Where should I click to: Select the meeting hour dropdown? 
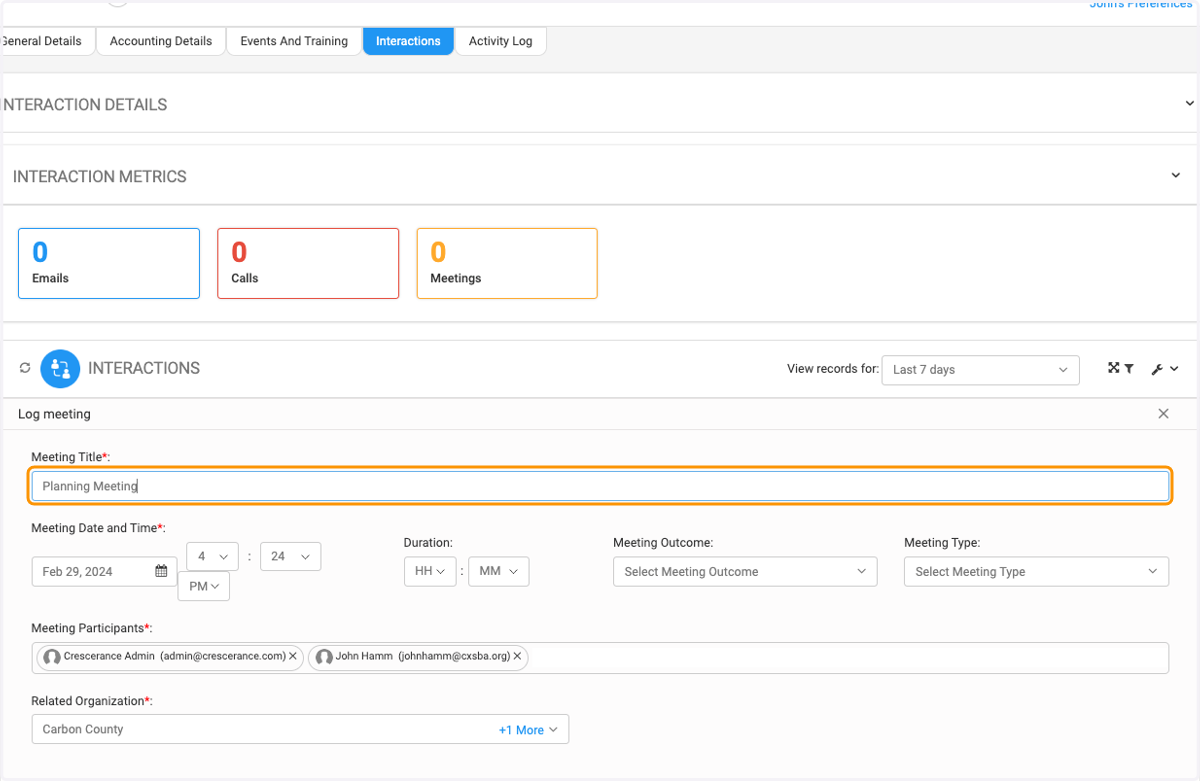click(x=212, y=556)
